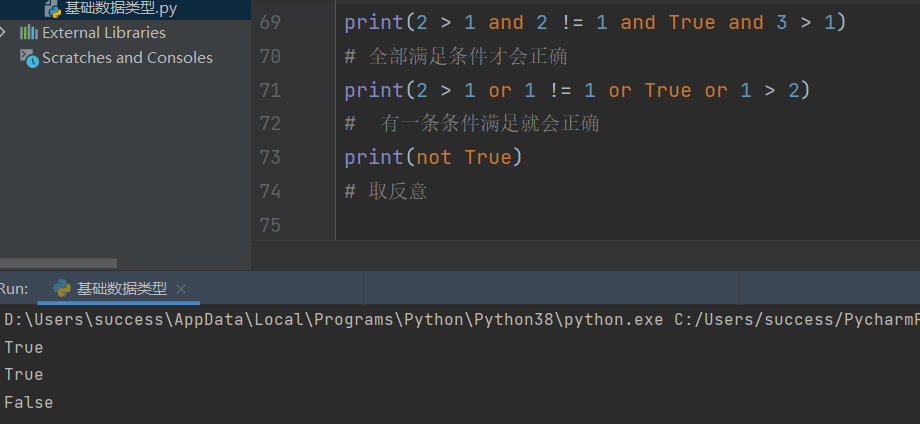Viewport: 920px width, 424px height.
Task: Switch to the 基础数据类型 run tab
Action: [x=121, y=289]
